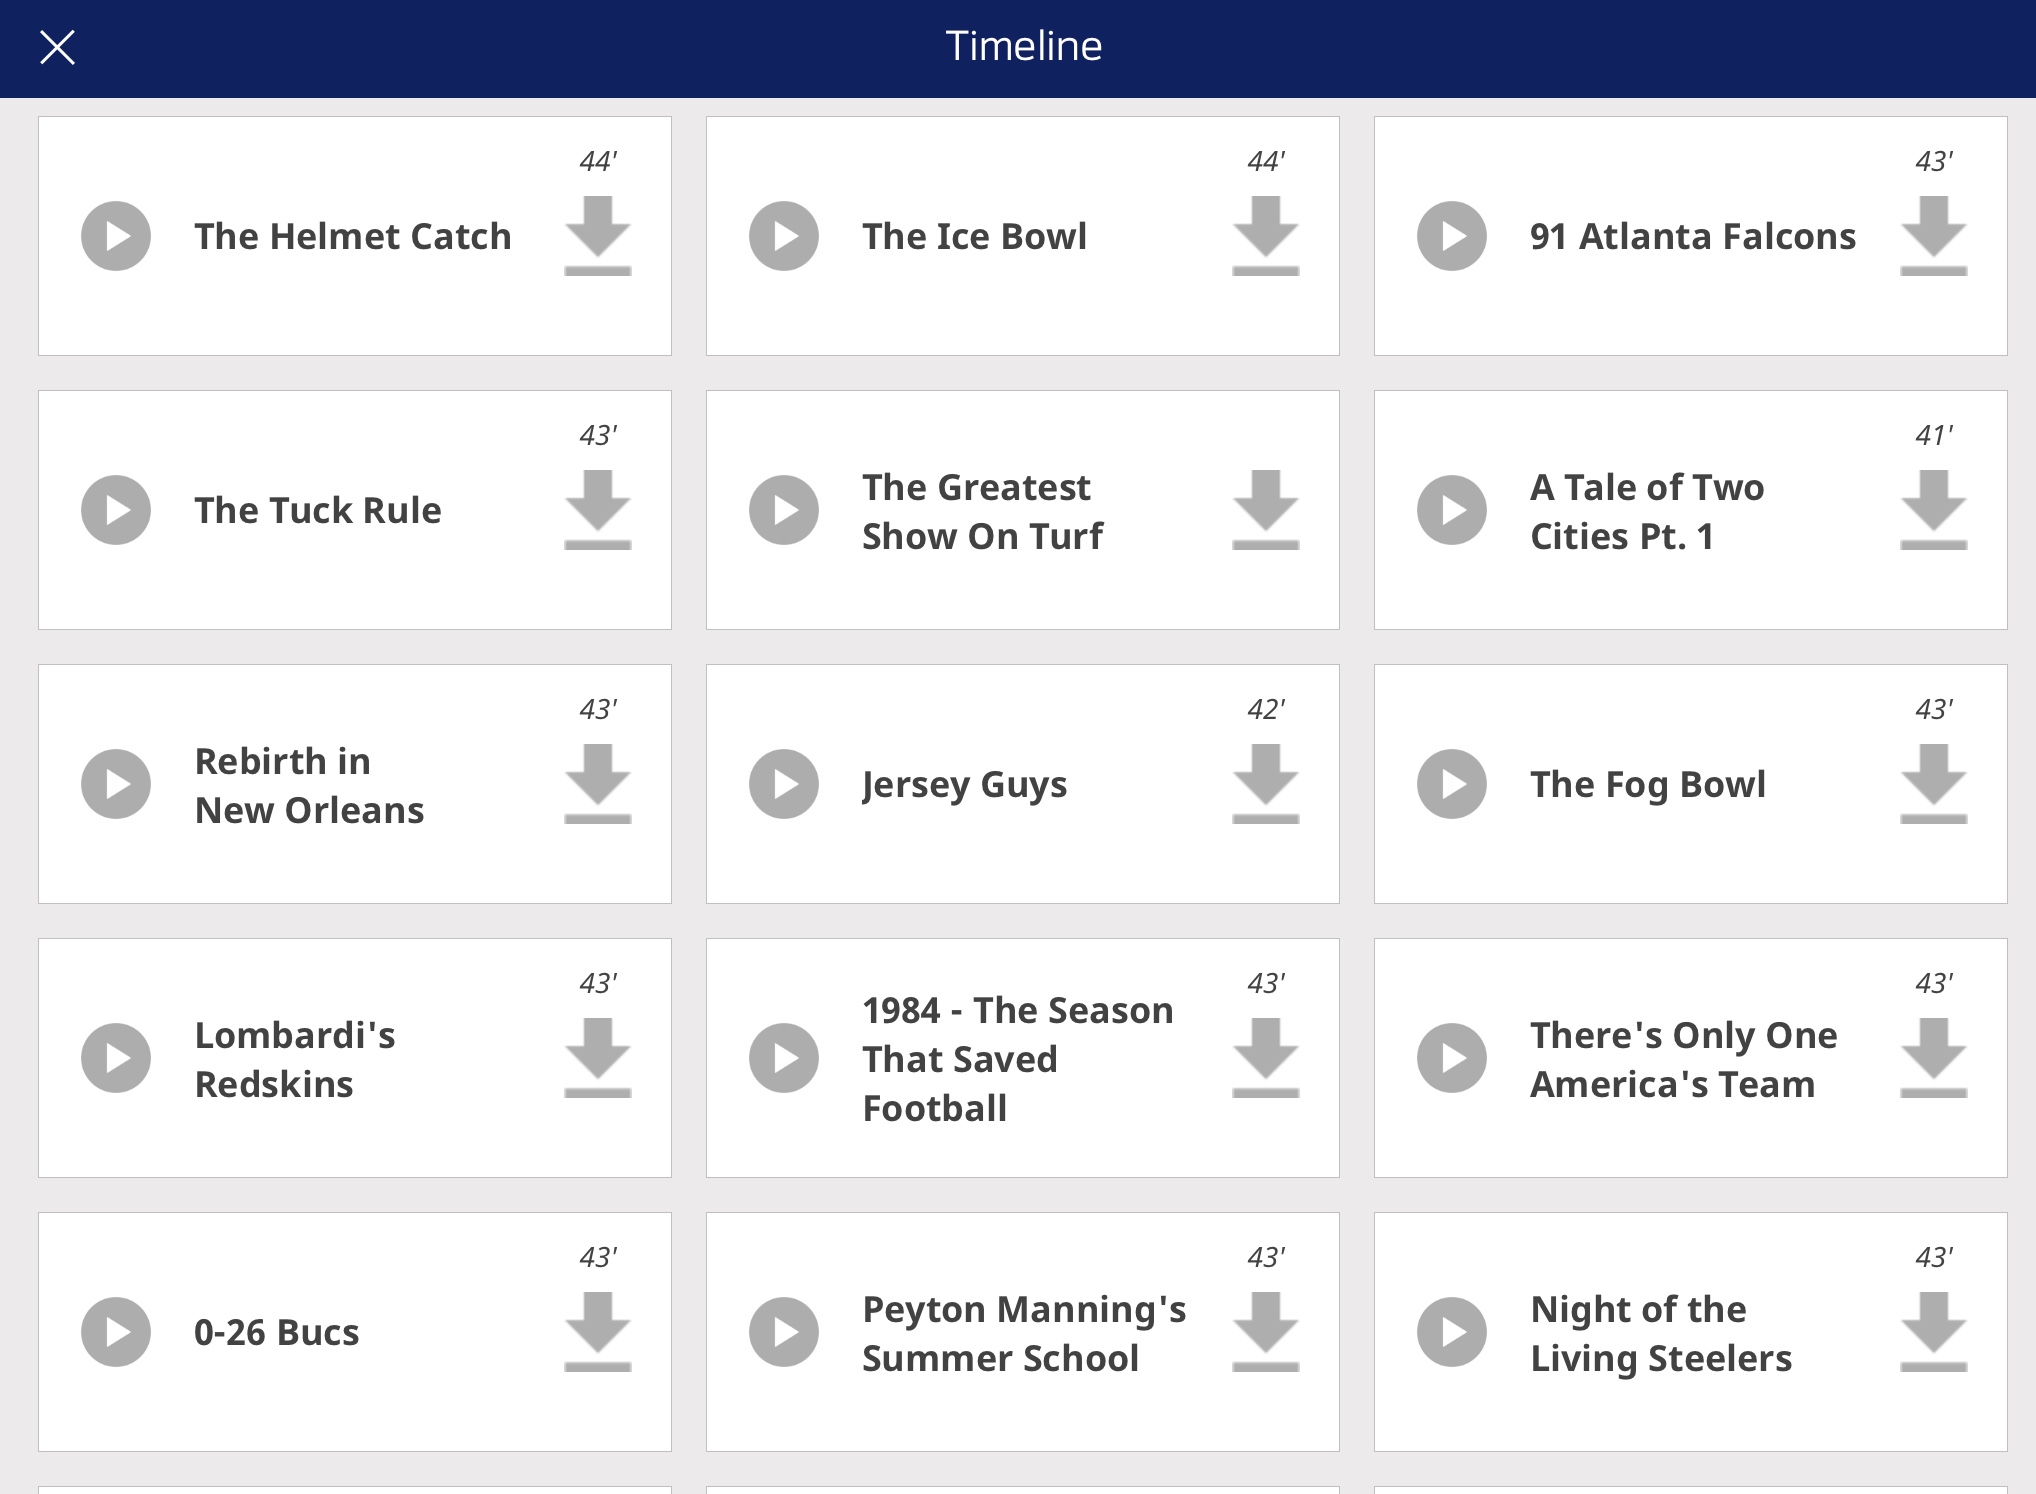The image size is (2036, 1494).
Task: Select the 0-26 Bucs title text
Action: 276,1332
